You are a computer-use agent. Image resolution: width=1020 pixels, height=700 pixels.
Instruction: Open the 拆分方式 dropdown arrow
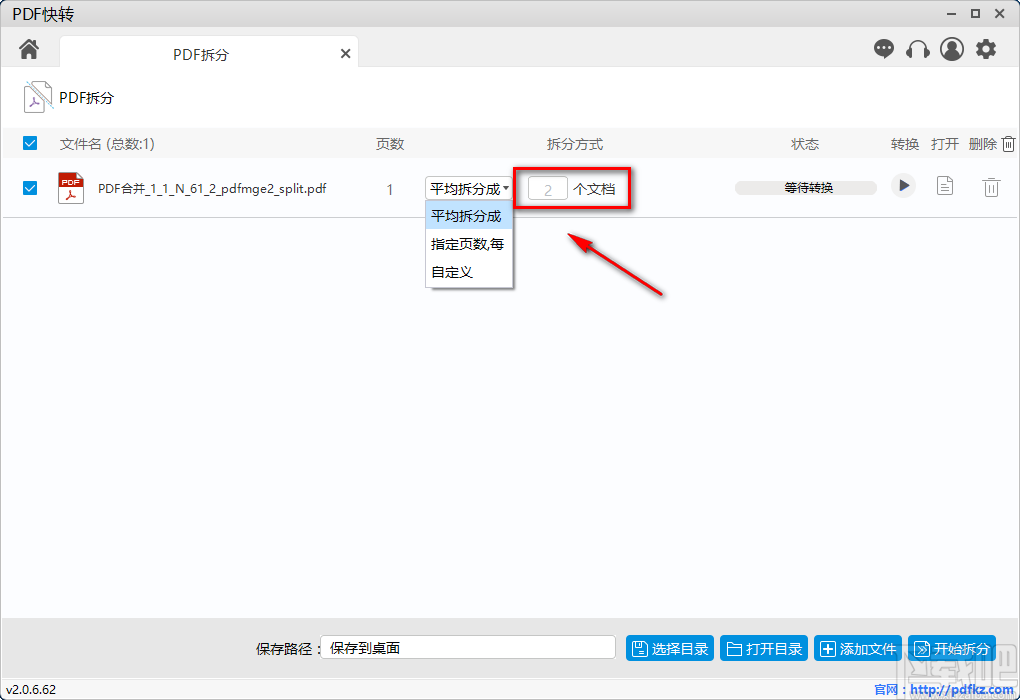[x=506, y=188]
